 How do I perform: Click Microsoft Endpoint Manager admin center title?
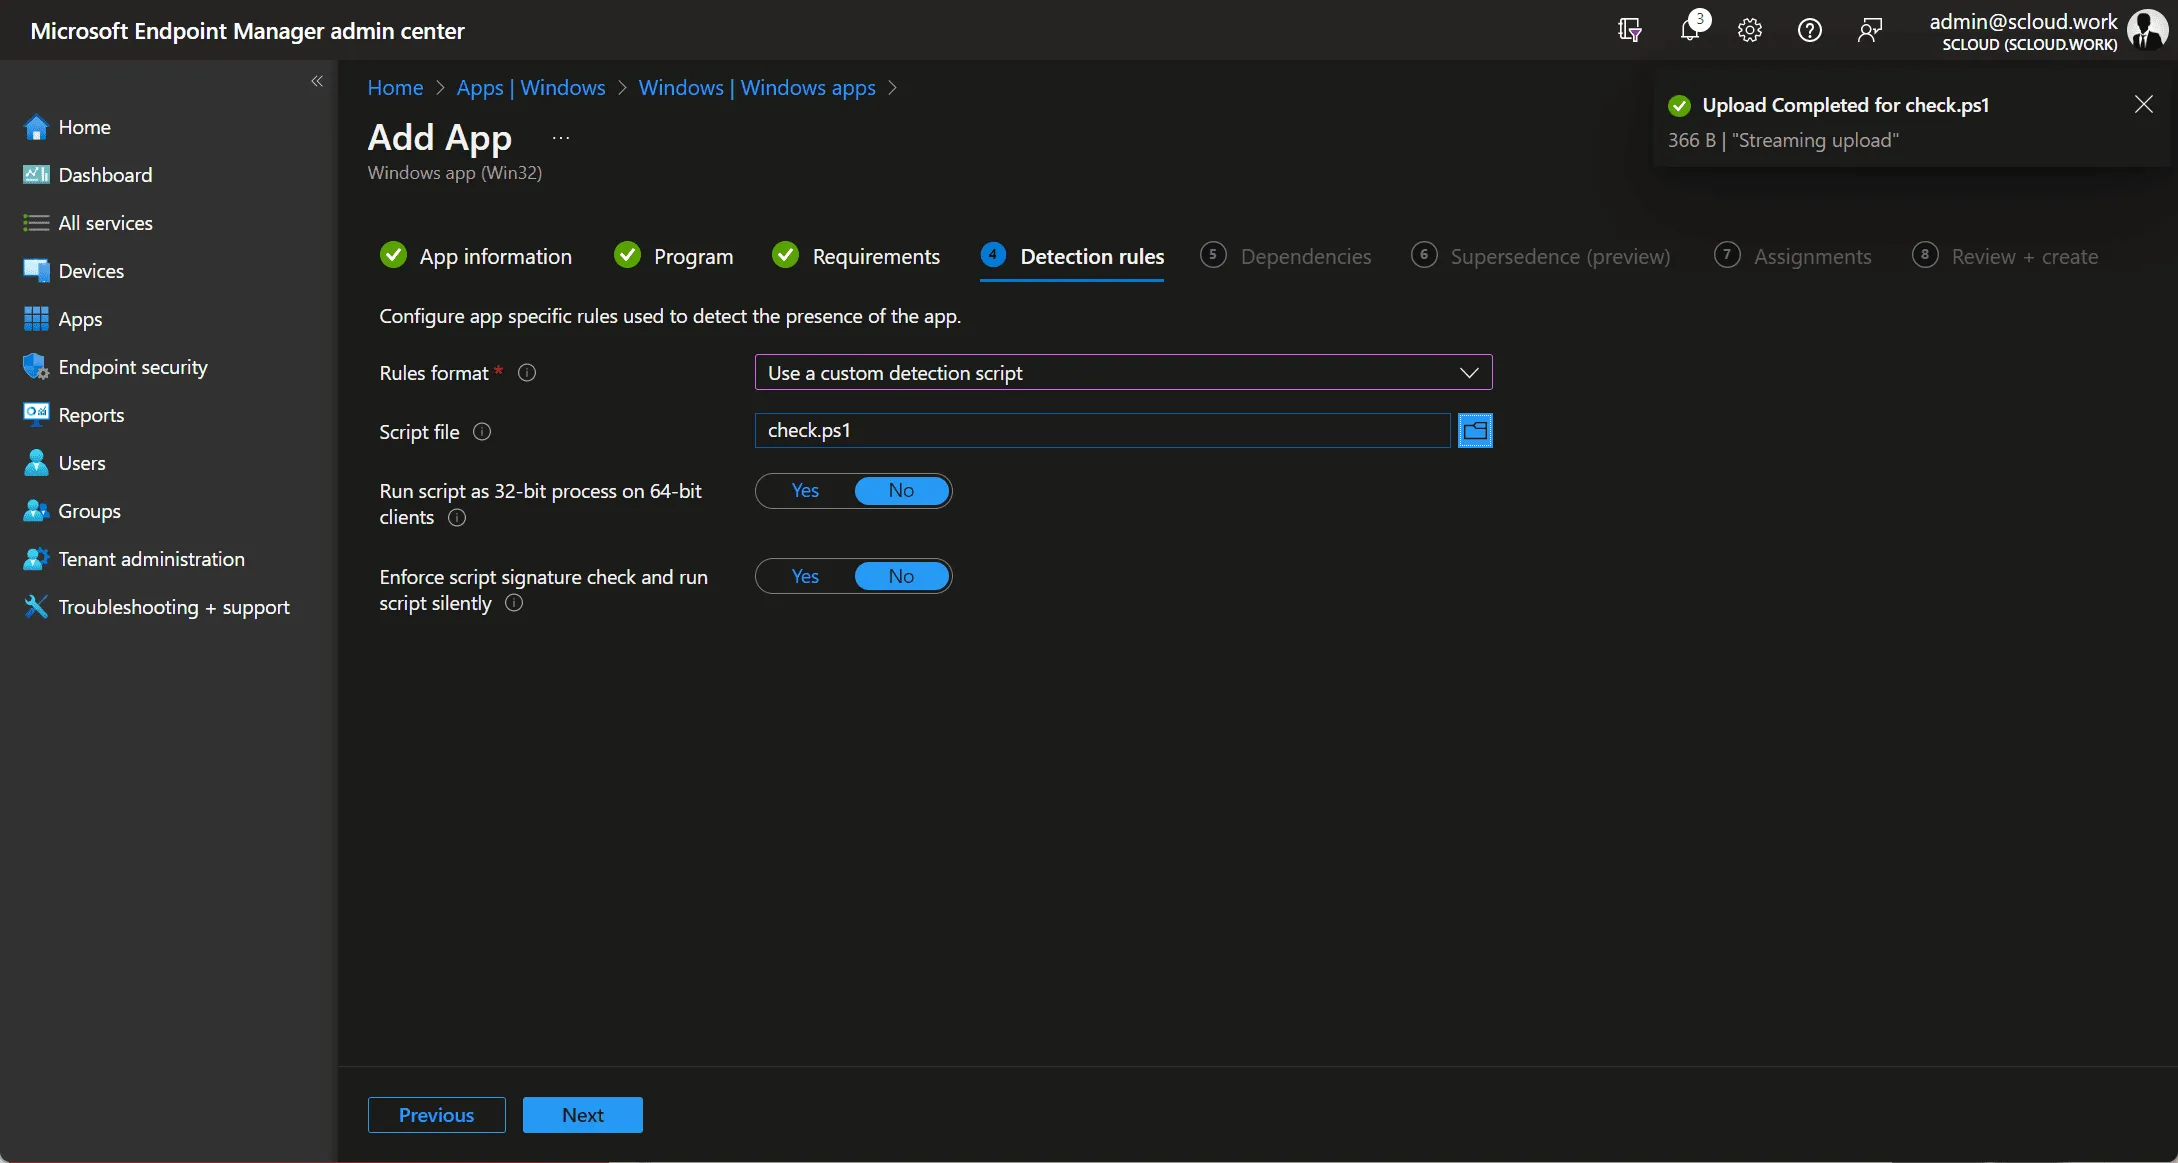pos(247,30)
